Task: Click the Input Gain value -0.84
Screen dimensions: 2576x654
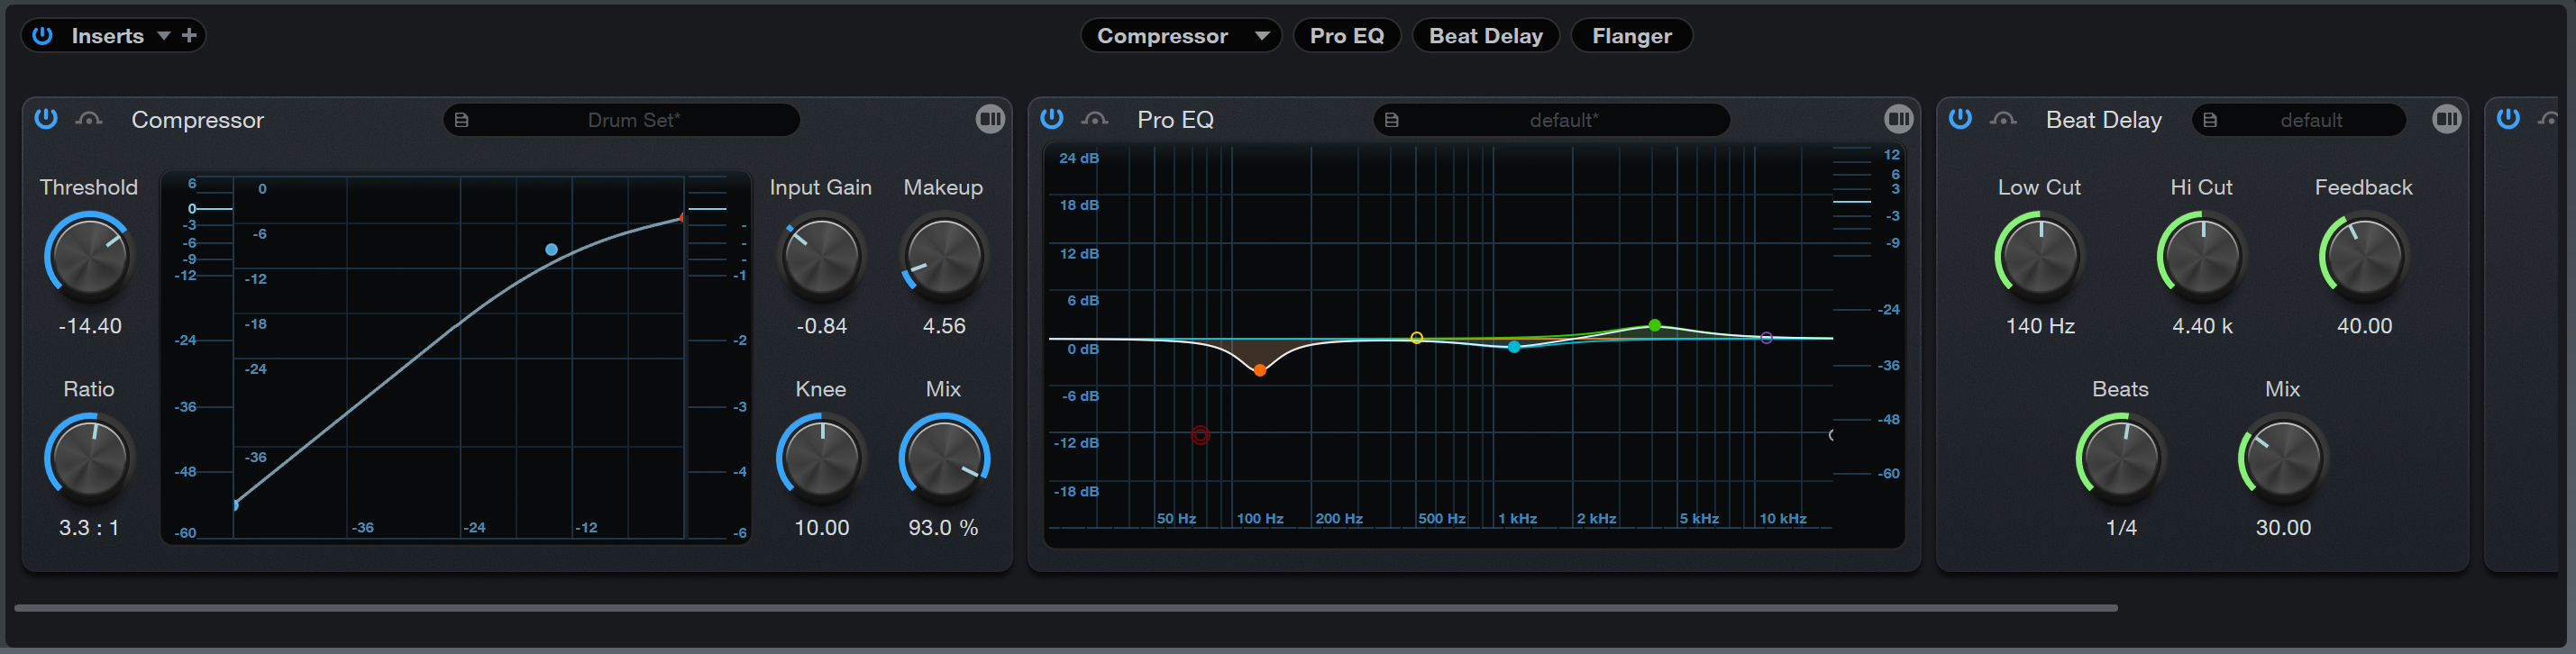Action: pos(821,326)
